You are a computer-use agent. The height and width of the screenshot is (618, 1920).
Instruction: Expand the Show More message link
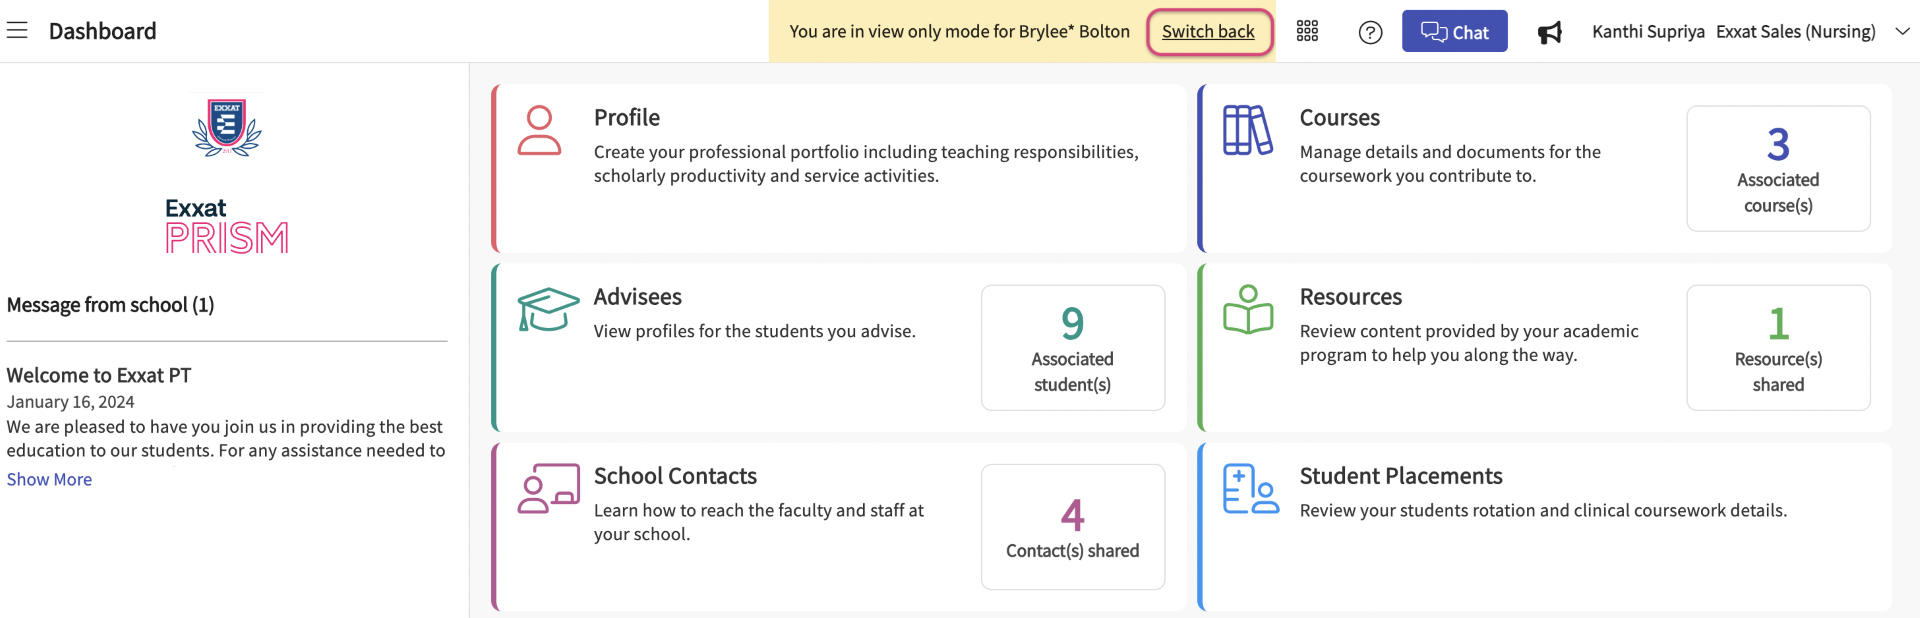(49, 479)
